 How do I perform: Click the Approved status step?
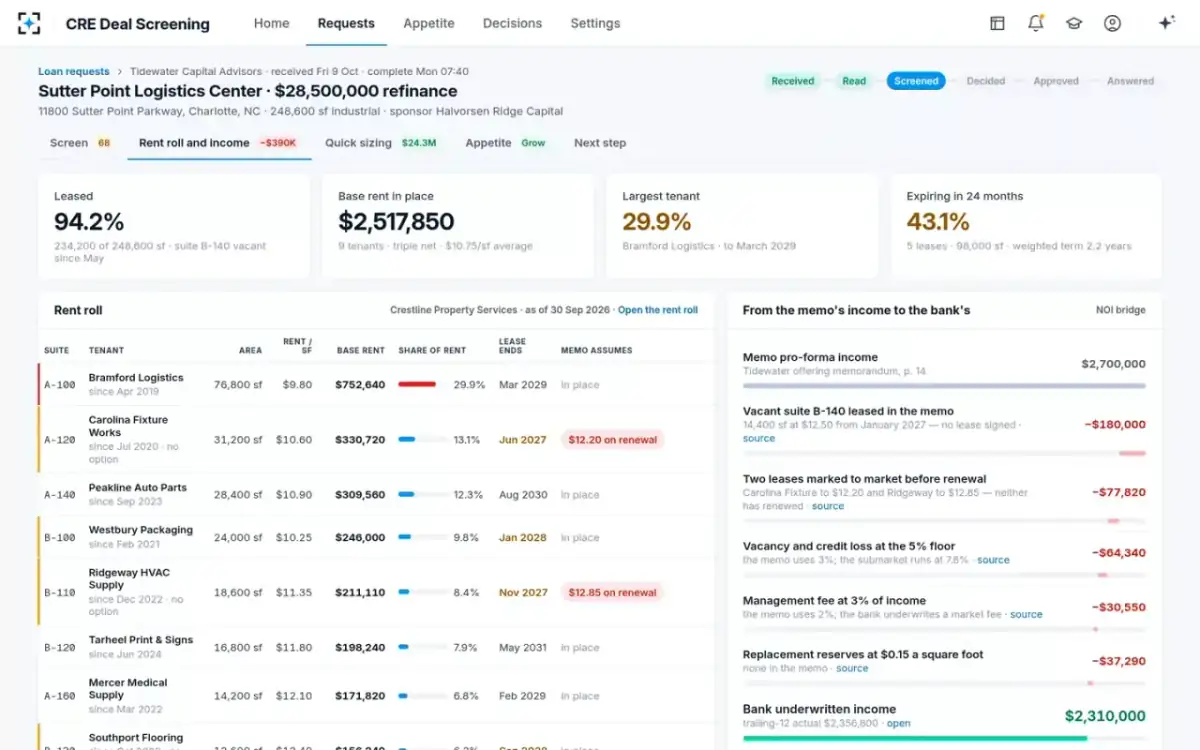(1057, 81)
